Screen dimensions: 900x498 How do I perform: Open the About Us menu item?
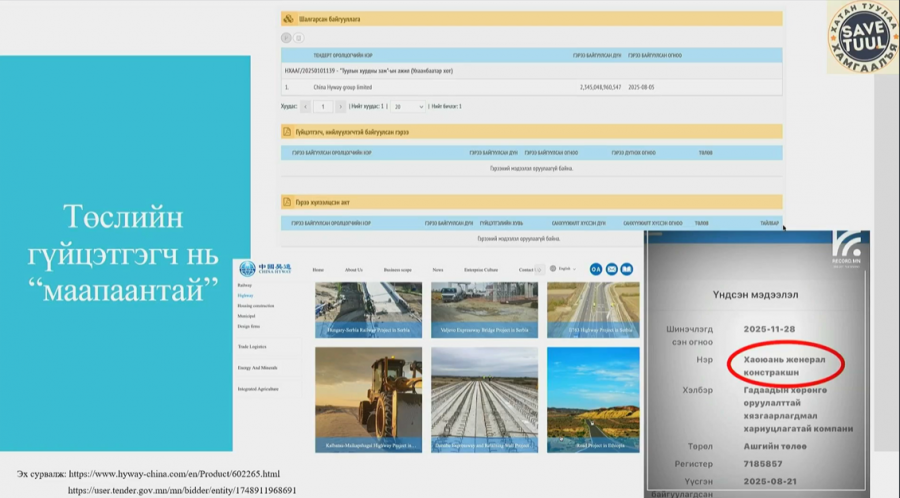[x=353, y=270]
